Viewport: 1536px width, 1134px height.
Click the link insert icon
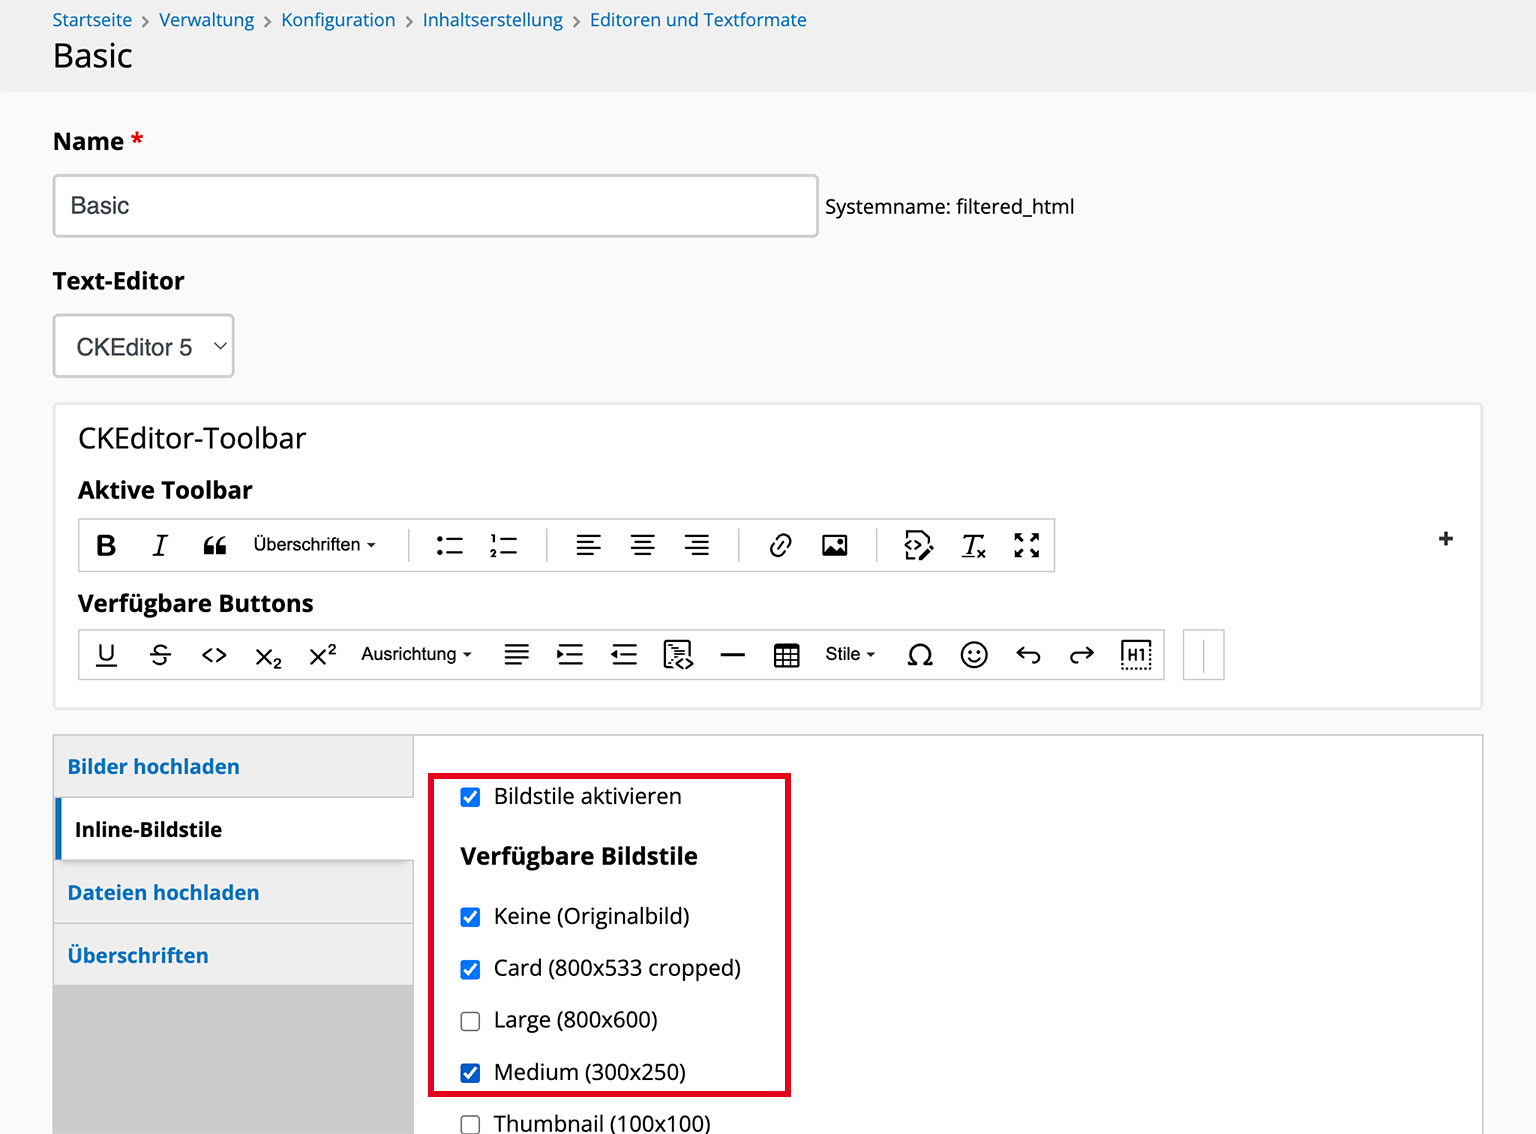pos(781,545)
